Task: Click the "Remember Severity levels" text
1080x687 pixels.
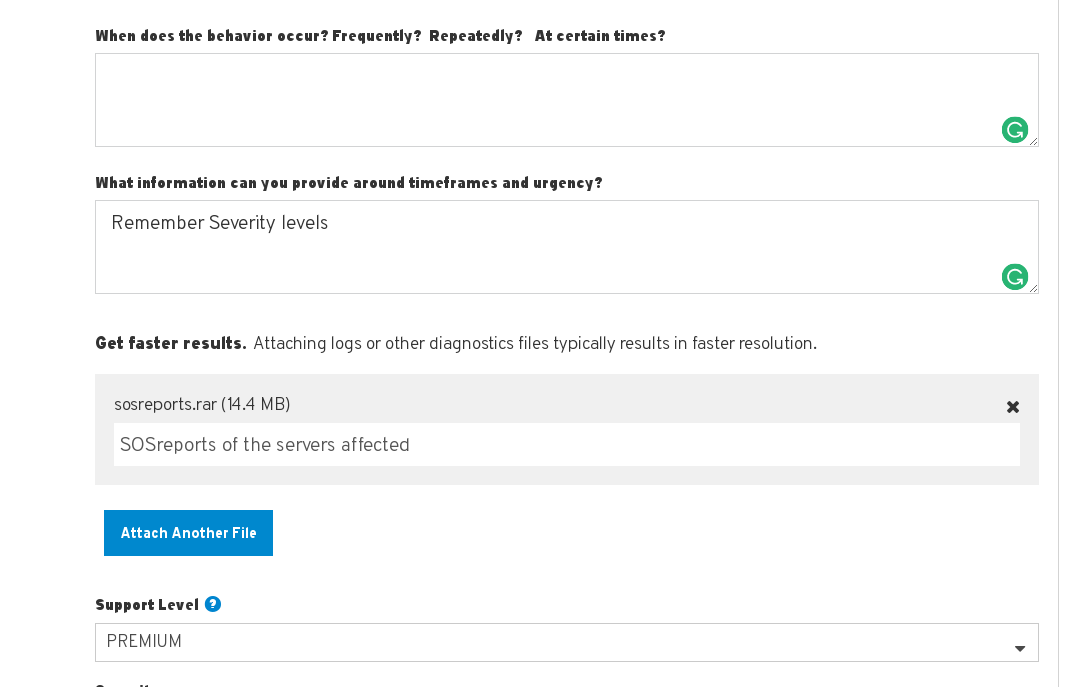Action: coord(220,223)
